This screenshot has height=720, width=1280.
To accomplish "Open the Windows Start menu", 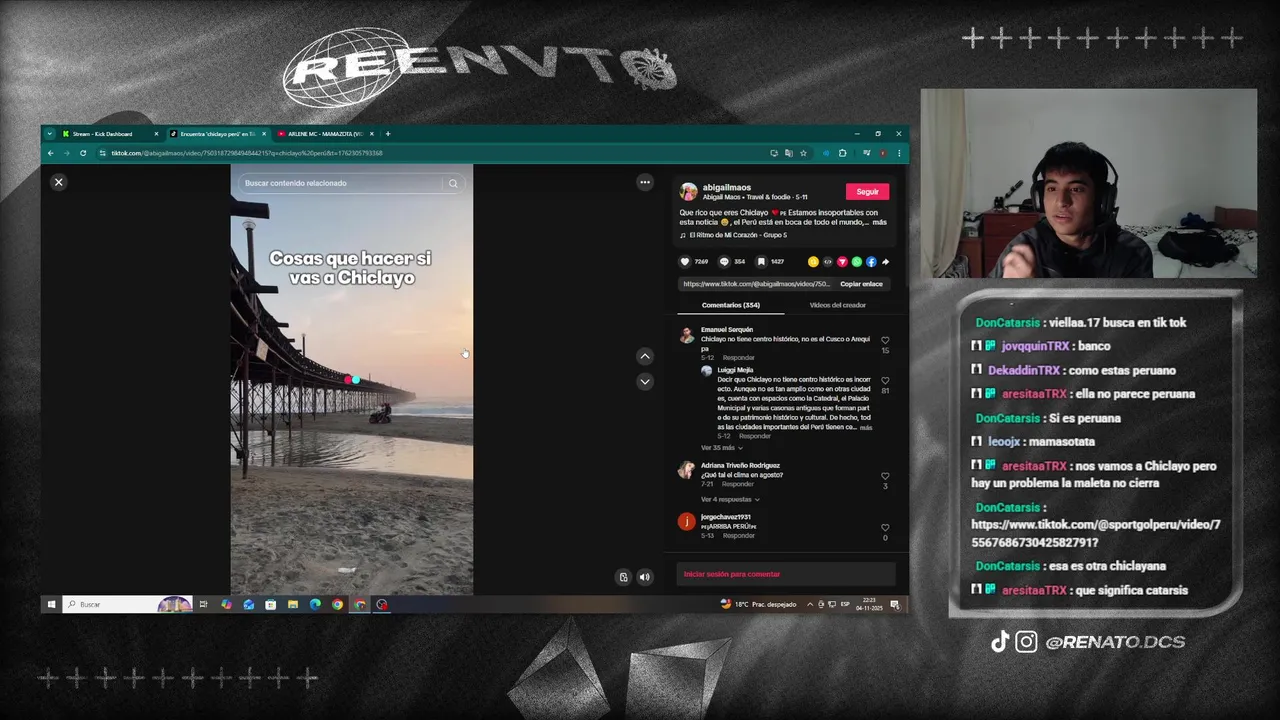I will click(x=51, y=604).
